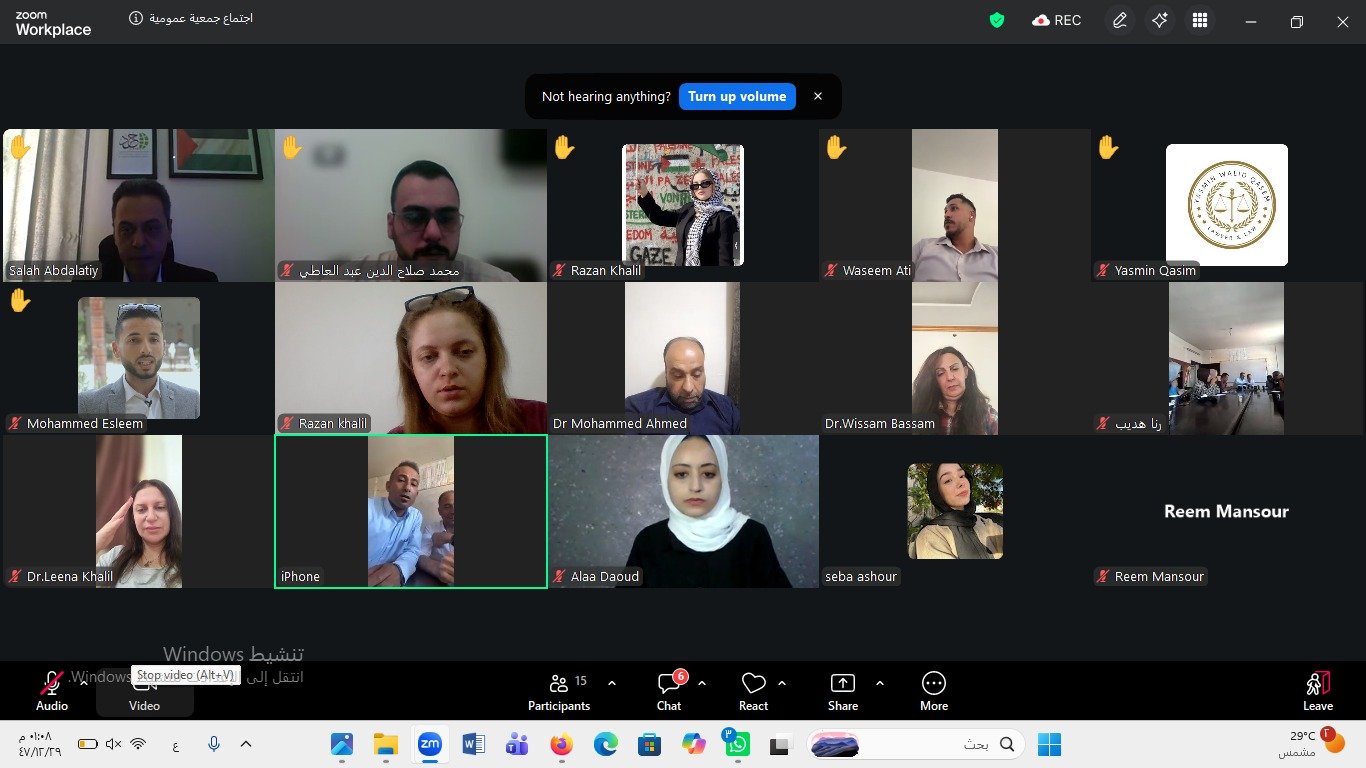Unmute the microphone with the Audio button
Image resolution: width=1366 pixels, height=768 pixels.
[x=52, y=692]
